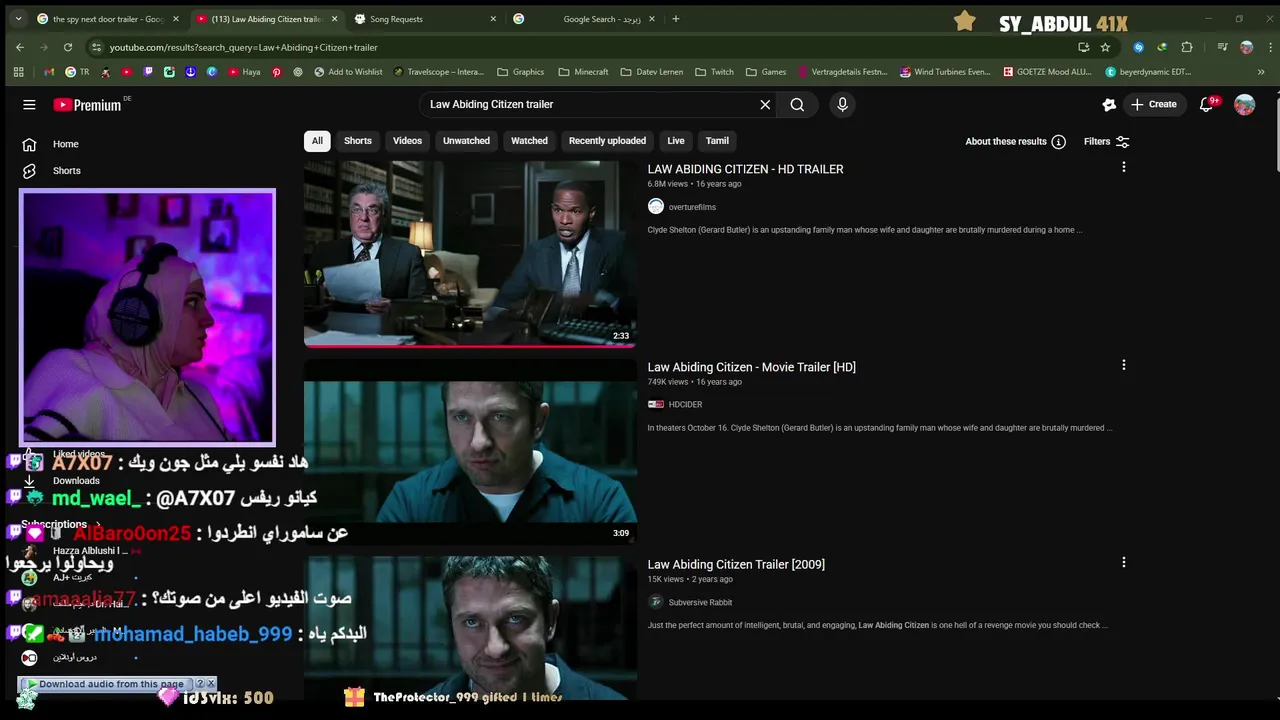Select the Unwatched filter chip
Screen dimensions: 1280x720
(x=466, y=141)
